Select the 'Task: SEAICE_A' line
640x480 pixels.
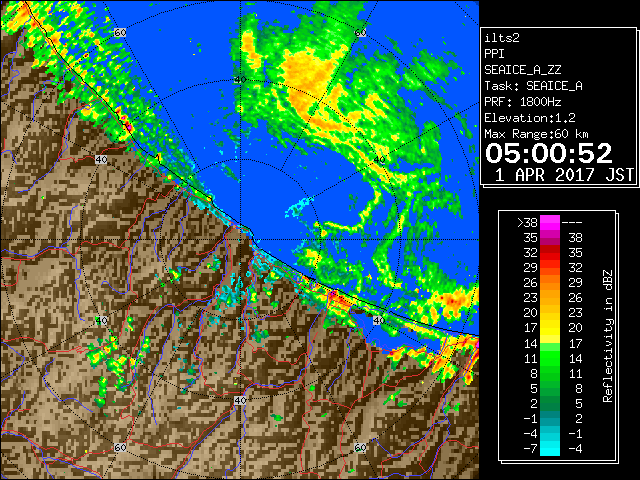533,86
